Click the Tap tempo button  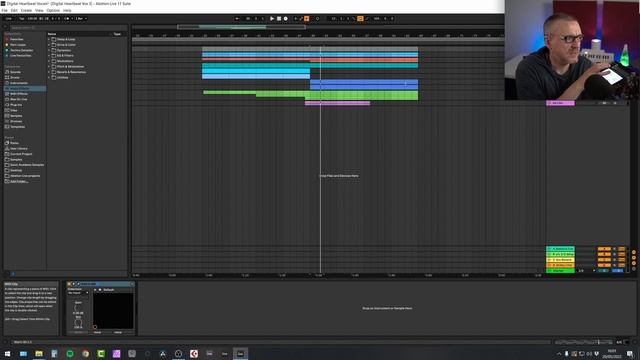22,18
